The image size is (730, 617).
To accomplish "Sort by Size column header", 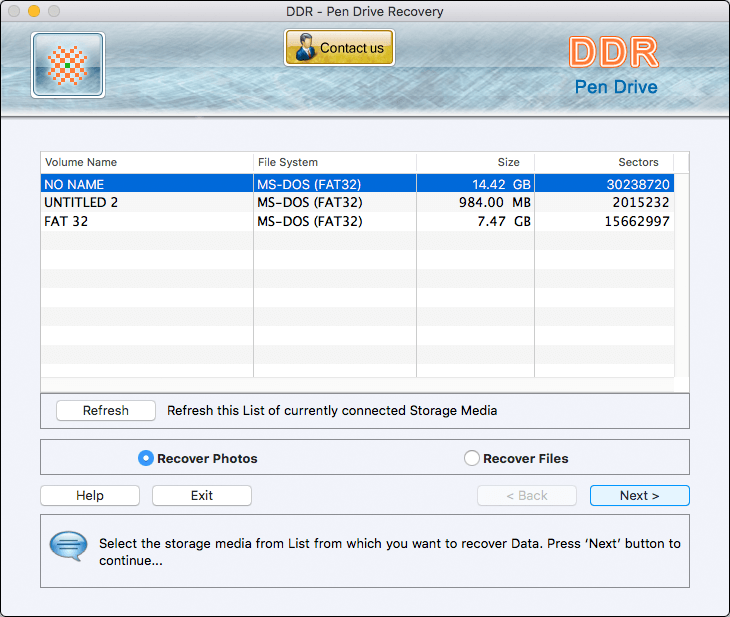I will [x=475, y=162].
